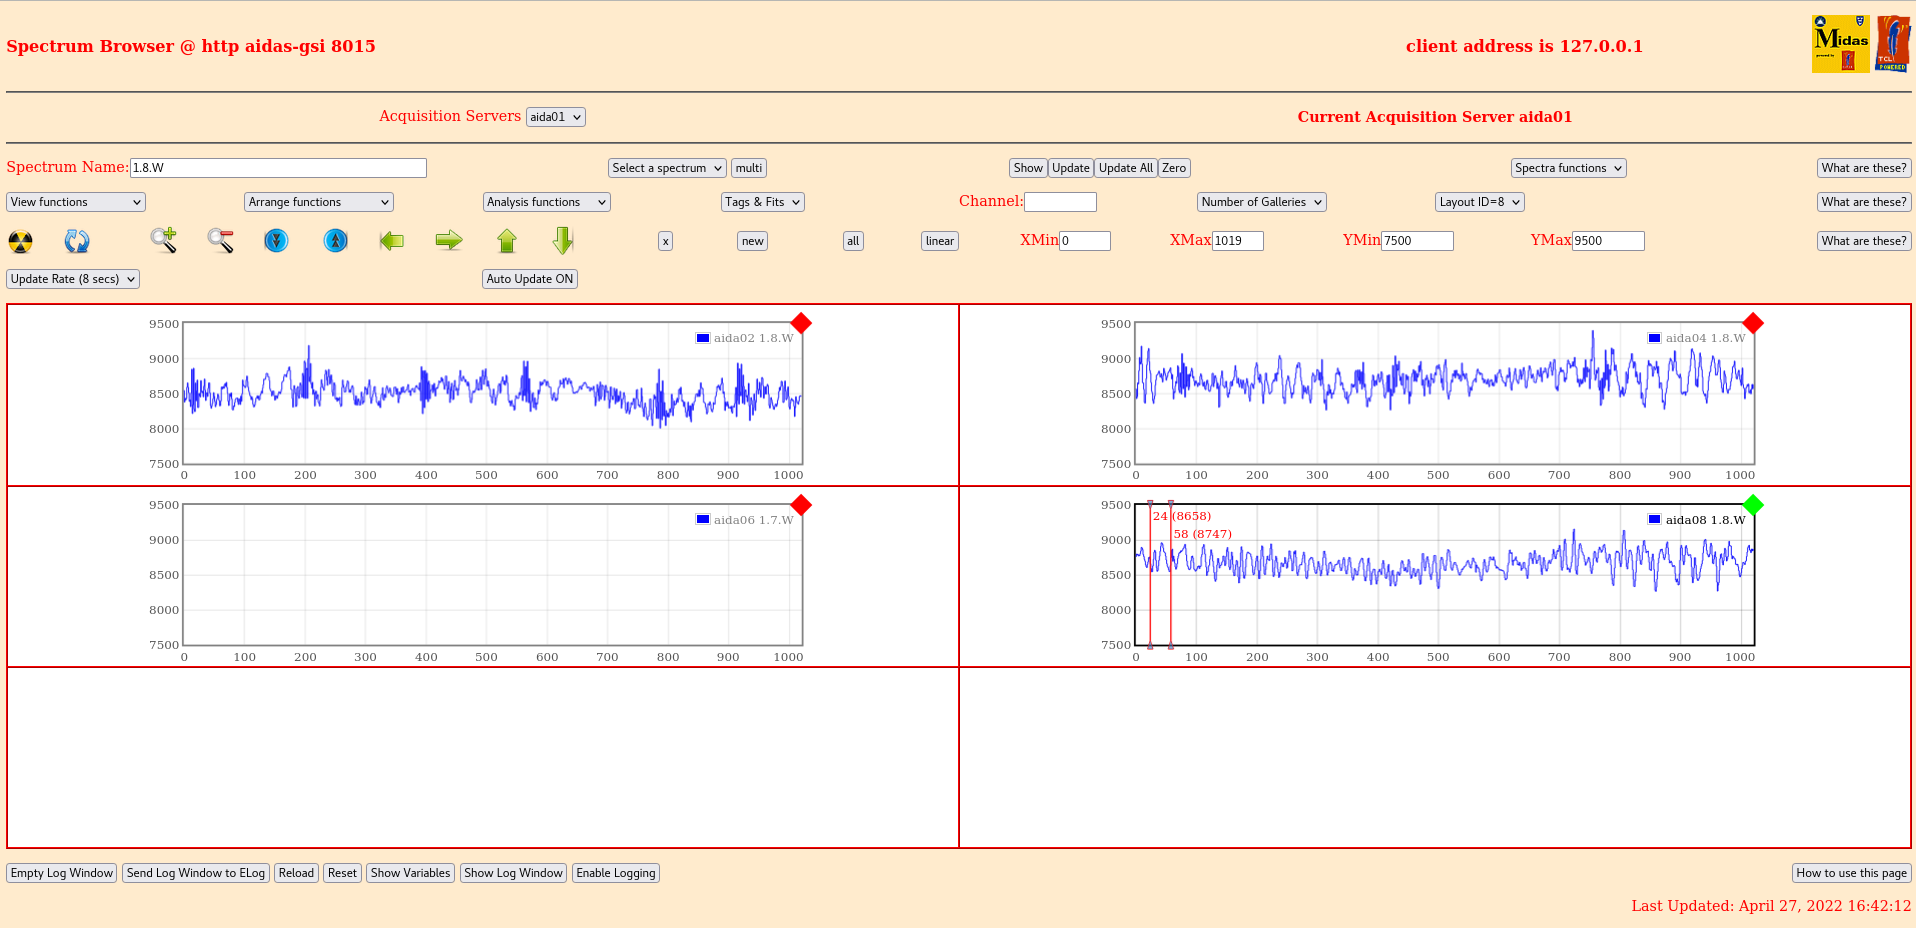1916x928 pixels.
Task: Click the blue double down-arrow icon
Action: [x=276, y=240]
